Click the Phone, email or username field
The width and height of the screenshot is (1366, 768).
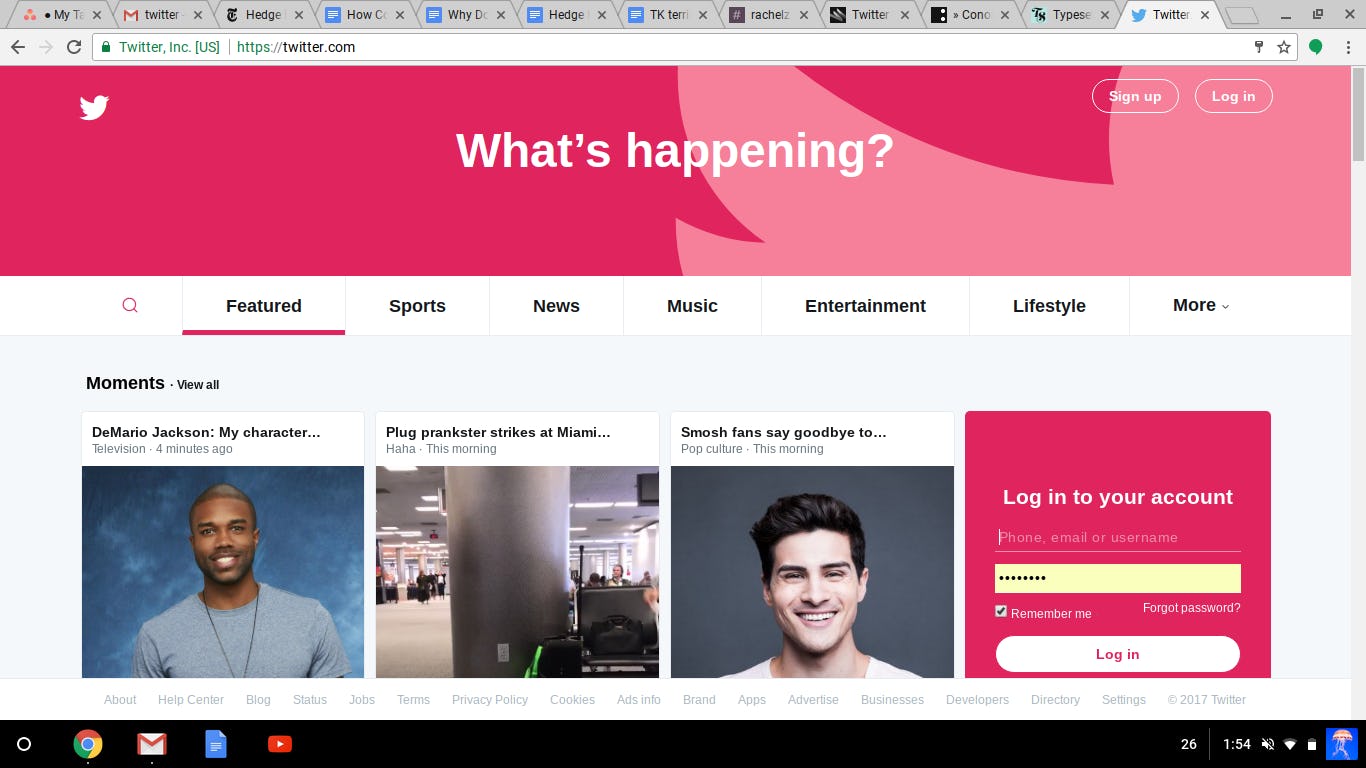pyautogui.click(x=1117, y=538)
